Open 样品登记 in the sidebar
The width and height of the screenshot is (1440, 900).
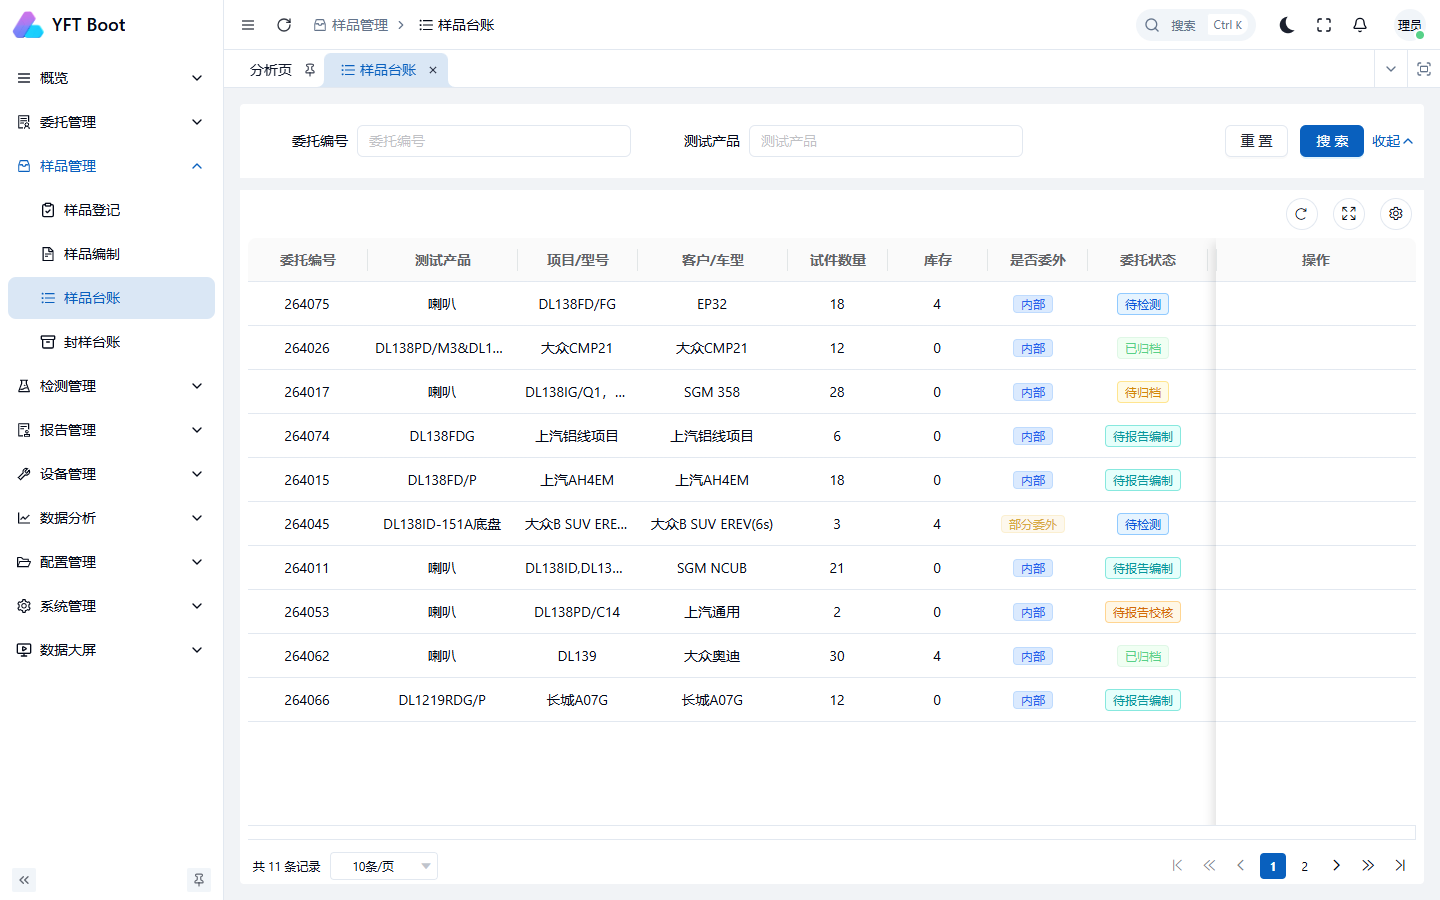[111, 210]
